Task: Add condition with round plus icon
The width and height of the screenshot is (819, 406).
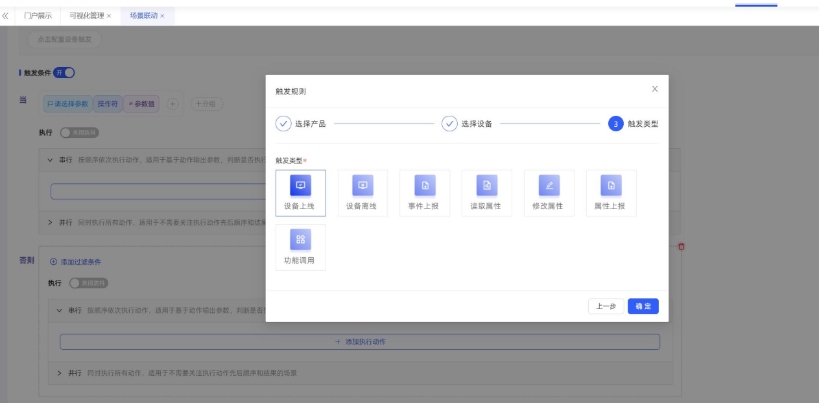Action: pyautogui.click(x=172, y=104)
